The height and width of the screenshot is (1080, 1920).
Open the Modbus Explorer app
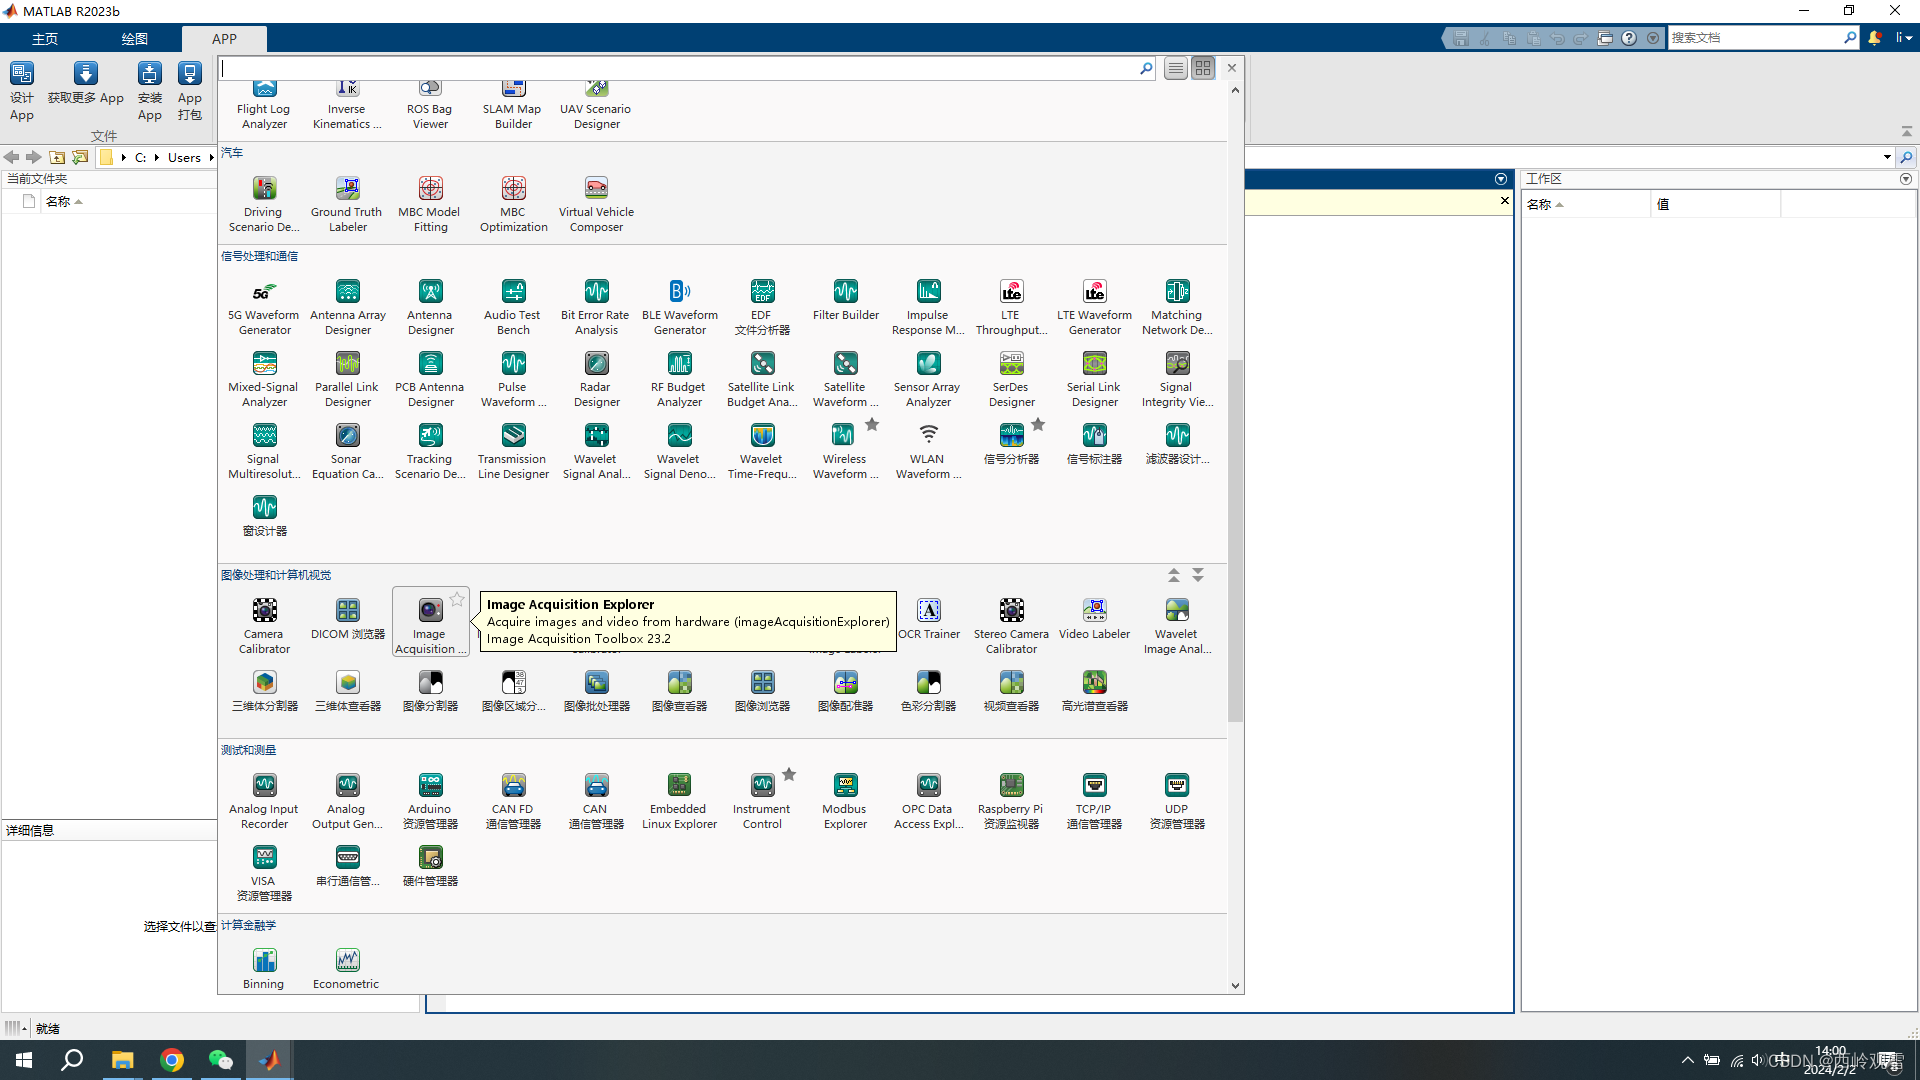click(845, 793)
